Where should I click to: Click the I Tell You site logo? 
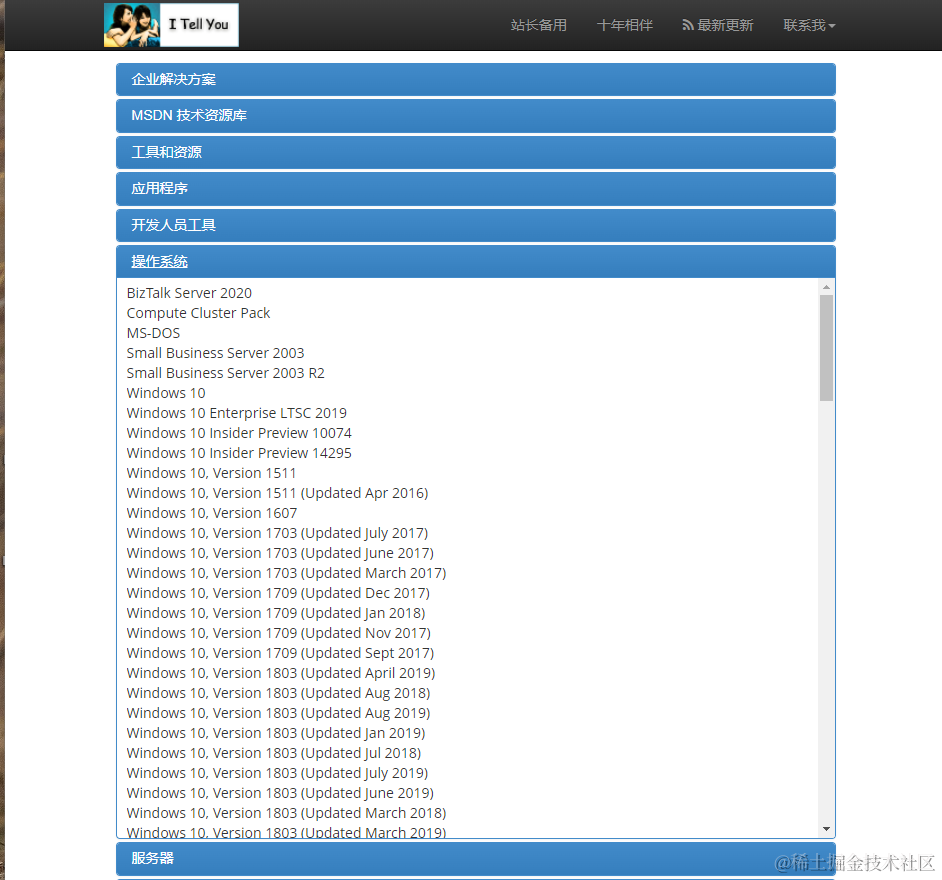point(171,25)
